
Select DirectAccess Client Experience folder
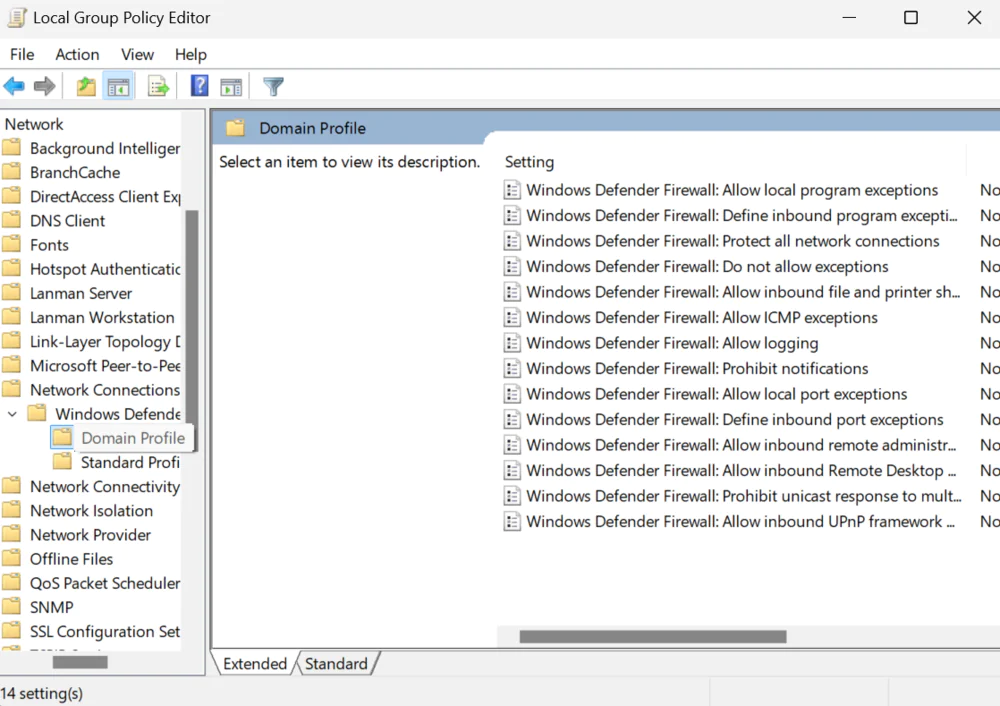105,196
